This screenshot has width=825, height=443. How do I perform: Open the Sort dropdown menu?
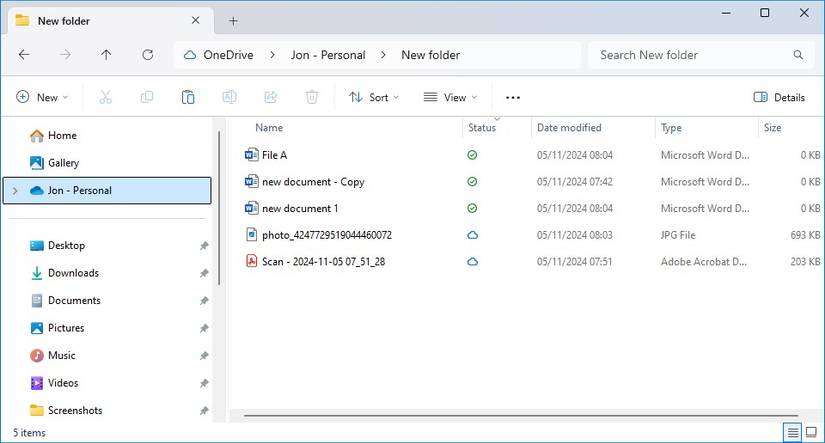coord(373,97)
